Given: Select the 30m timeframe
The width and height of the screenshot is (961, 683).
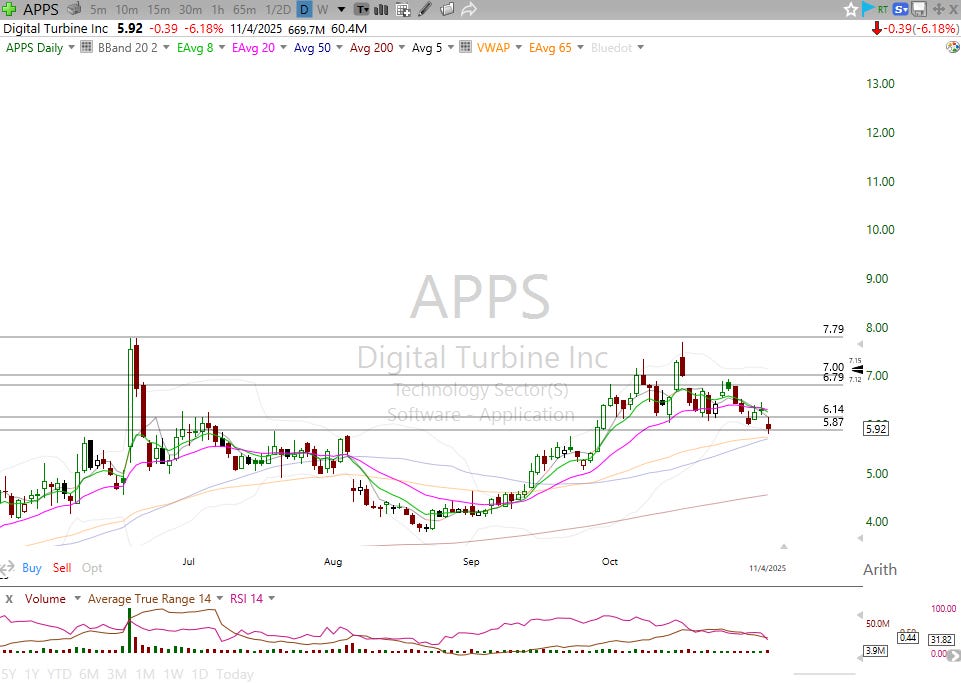Looking at the screenshot, I should pos(190,10).
